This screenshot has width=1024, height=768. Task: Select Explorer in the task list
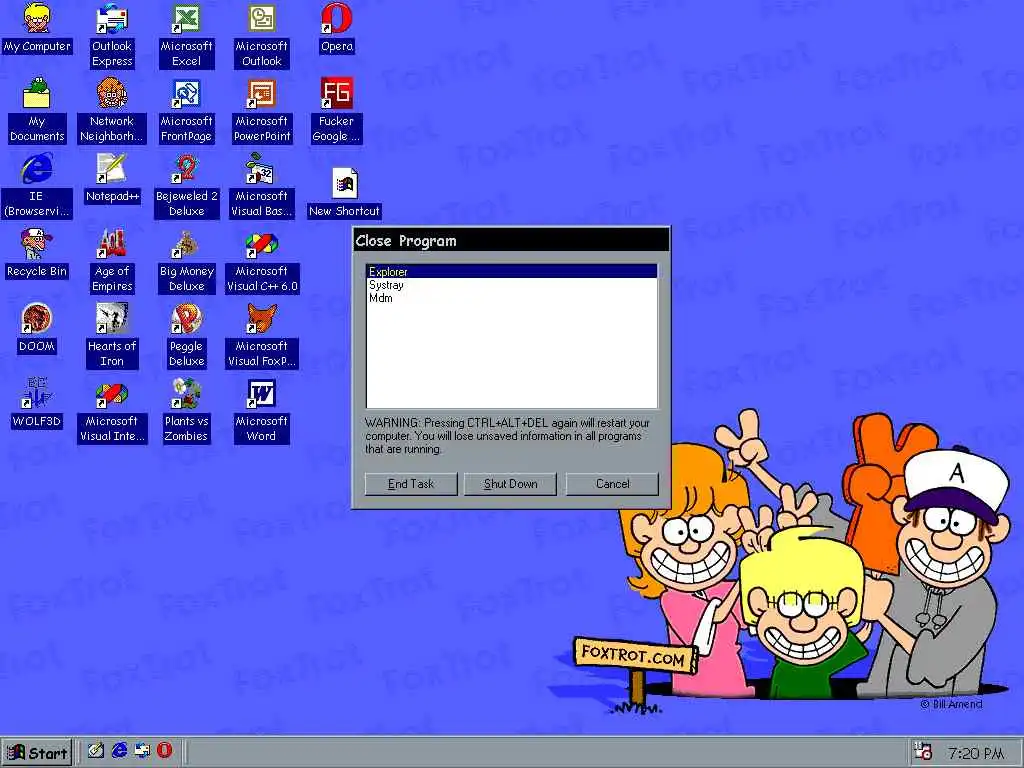tap(511, 272)
